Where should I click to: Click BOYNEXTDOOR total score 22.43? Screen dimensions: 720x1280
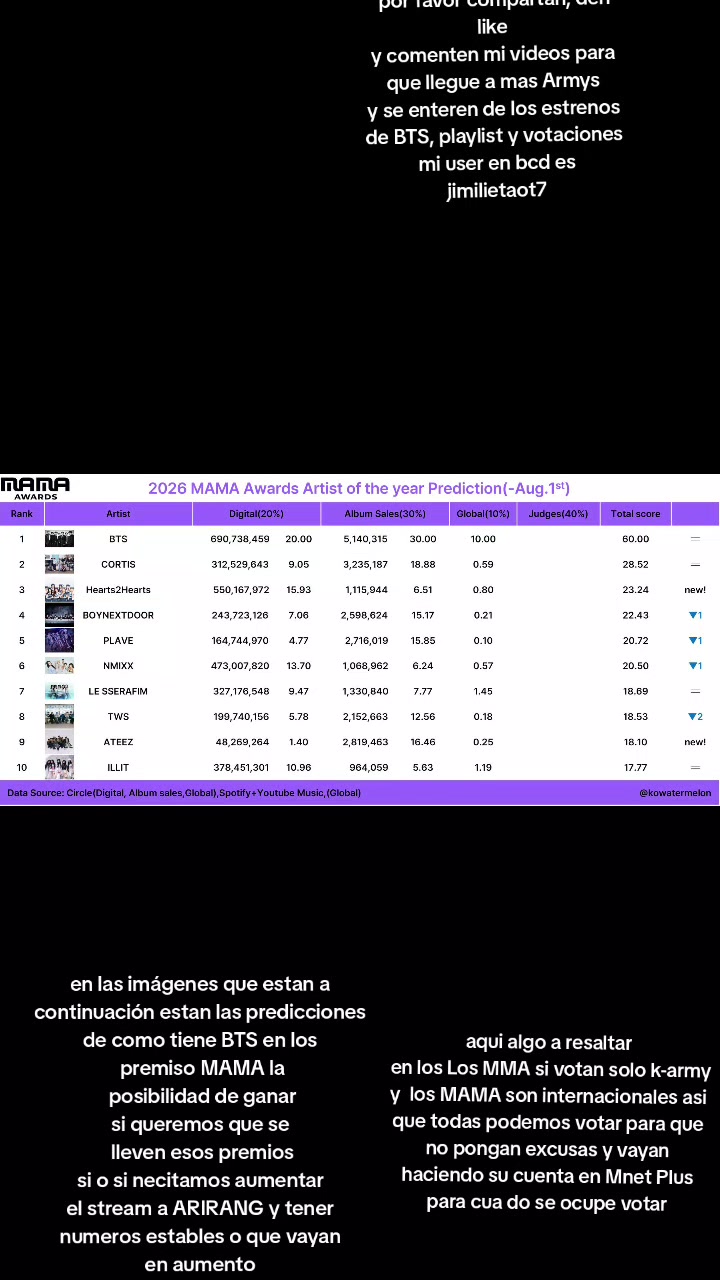point(636,615)
